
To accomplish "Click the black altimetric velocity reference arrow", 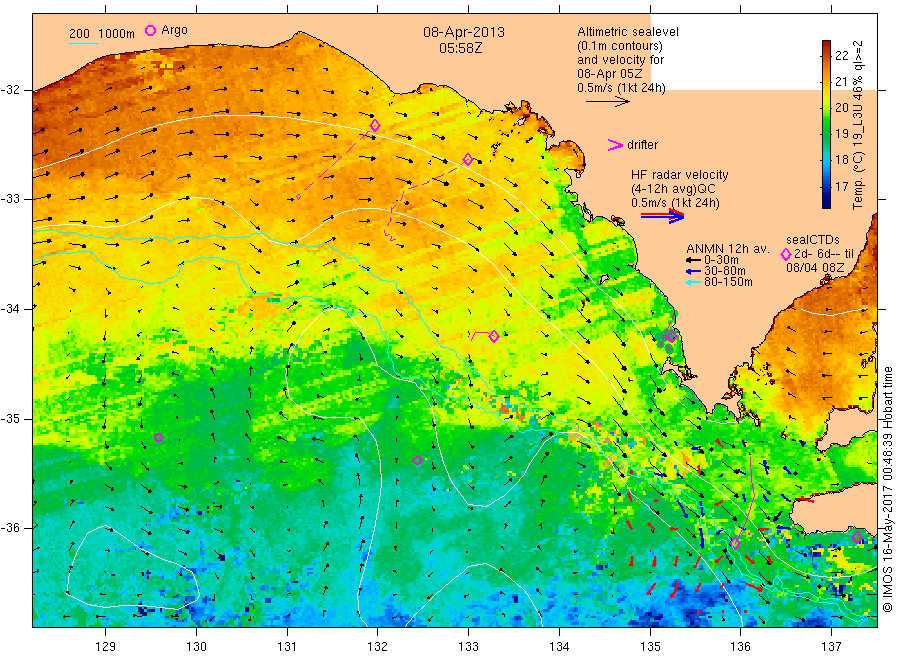I will (608, 102).
